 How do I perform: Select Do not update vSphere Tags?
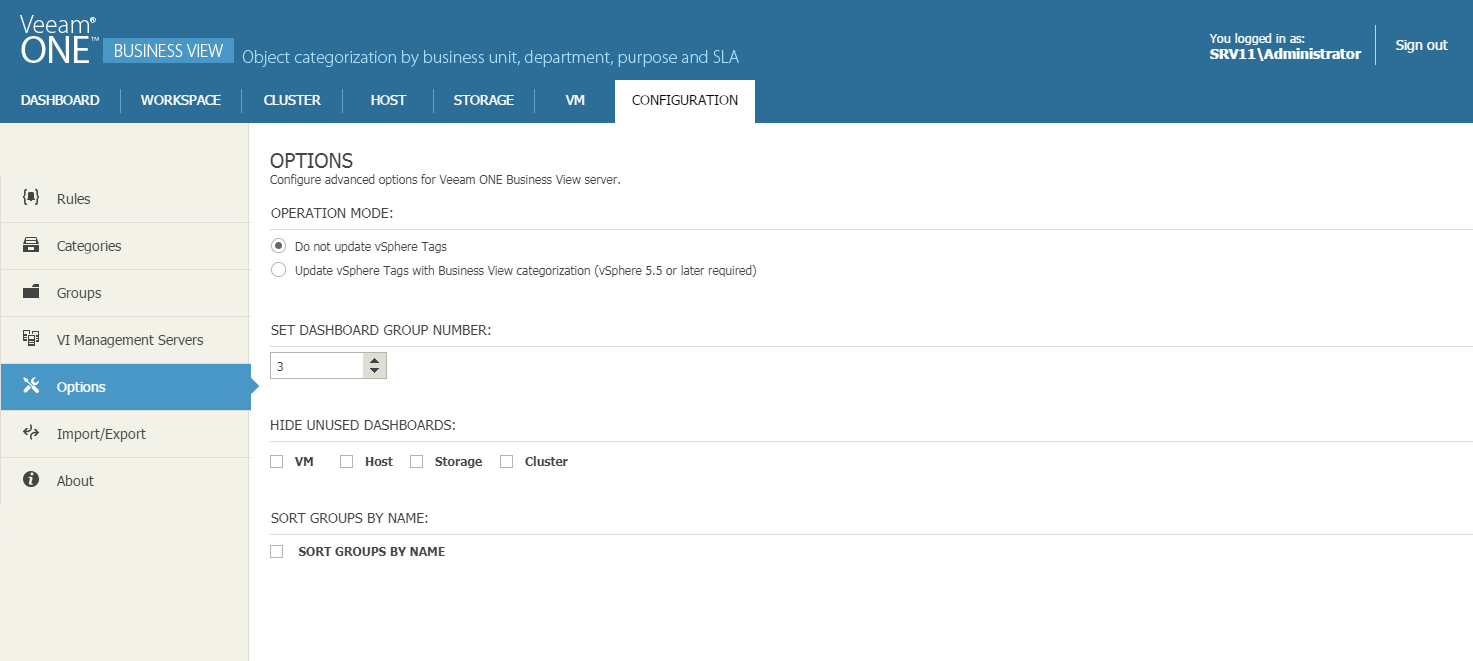click(x=279, y=246)
